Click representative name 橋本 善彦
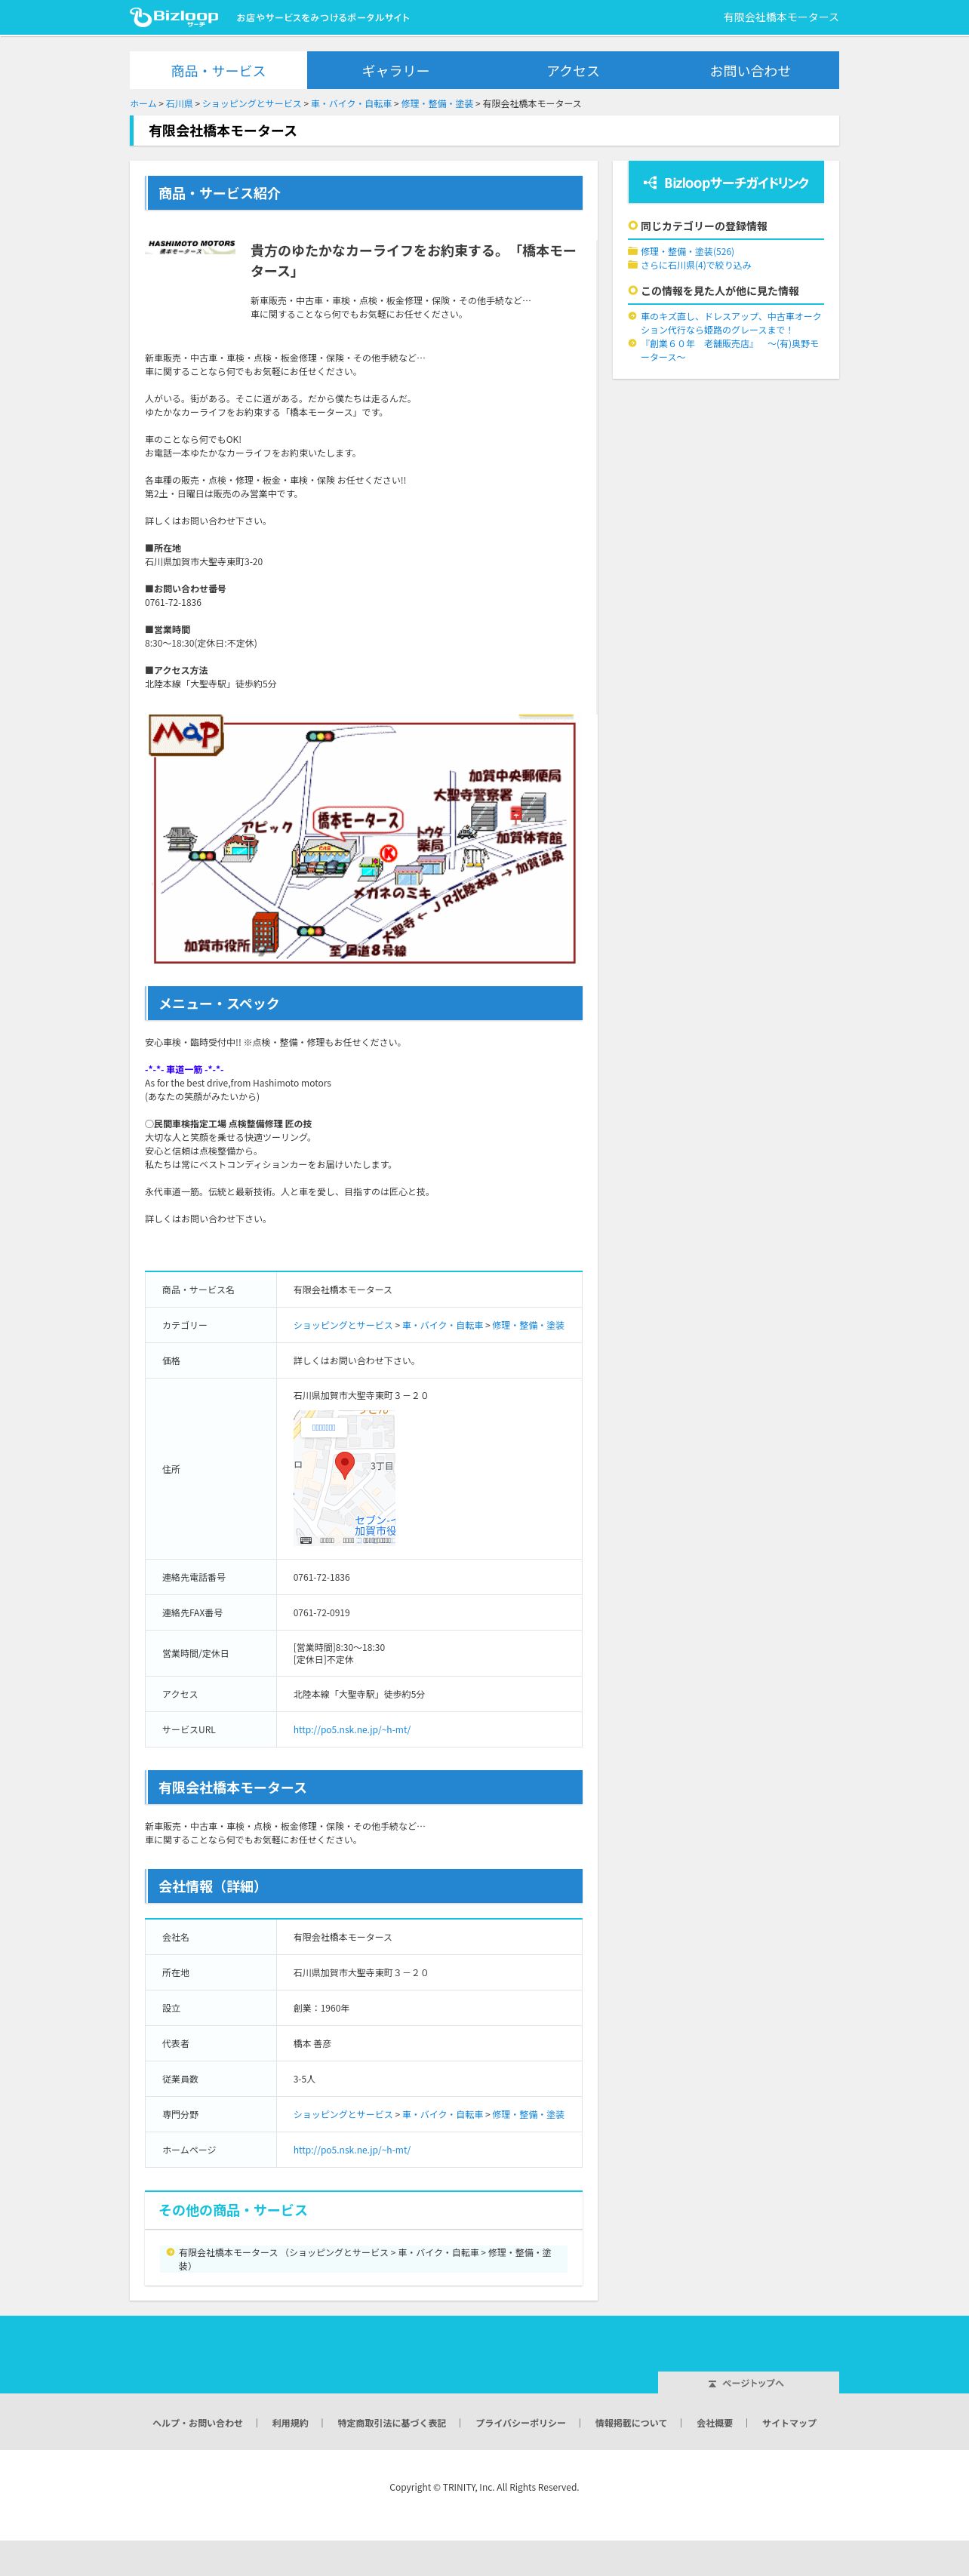The width and height of the screenshot is (969, 2576). (312, 2043)
